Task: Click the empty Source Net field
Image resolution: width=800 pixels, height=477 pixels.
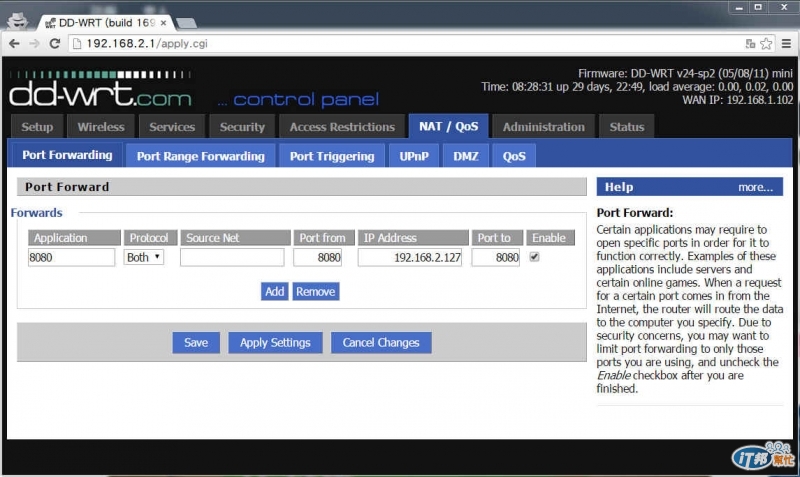Action: pyautogui.click(x=232, y=257)
